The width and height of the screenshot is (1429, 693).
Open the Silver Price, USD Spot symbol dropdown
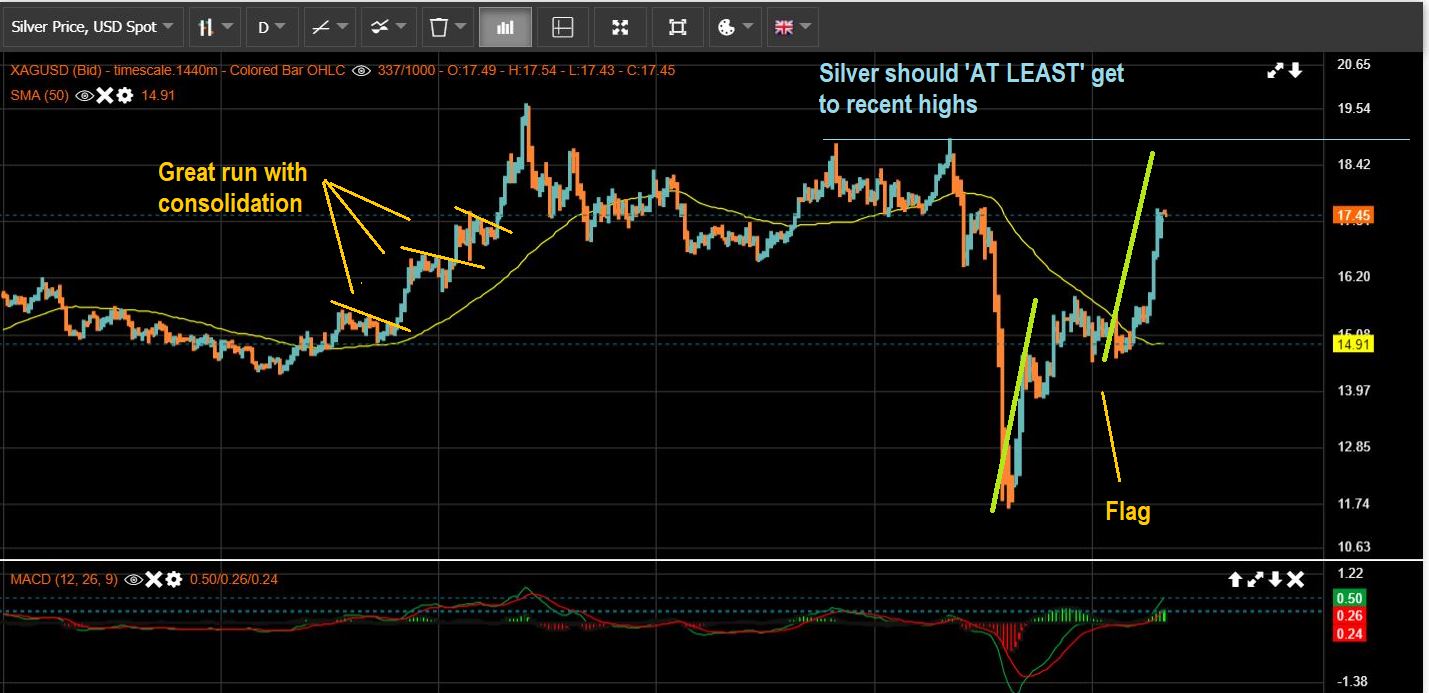[92, 27]
